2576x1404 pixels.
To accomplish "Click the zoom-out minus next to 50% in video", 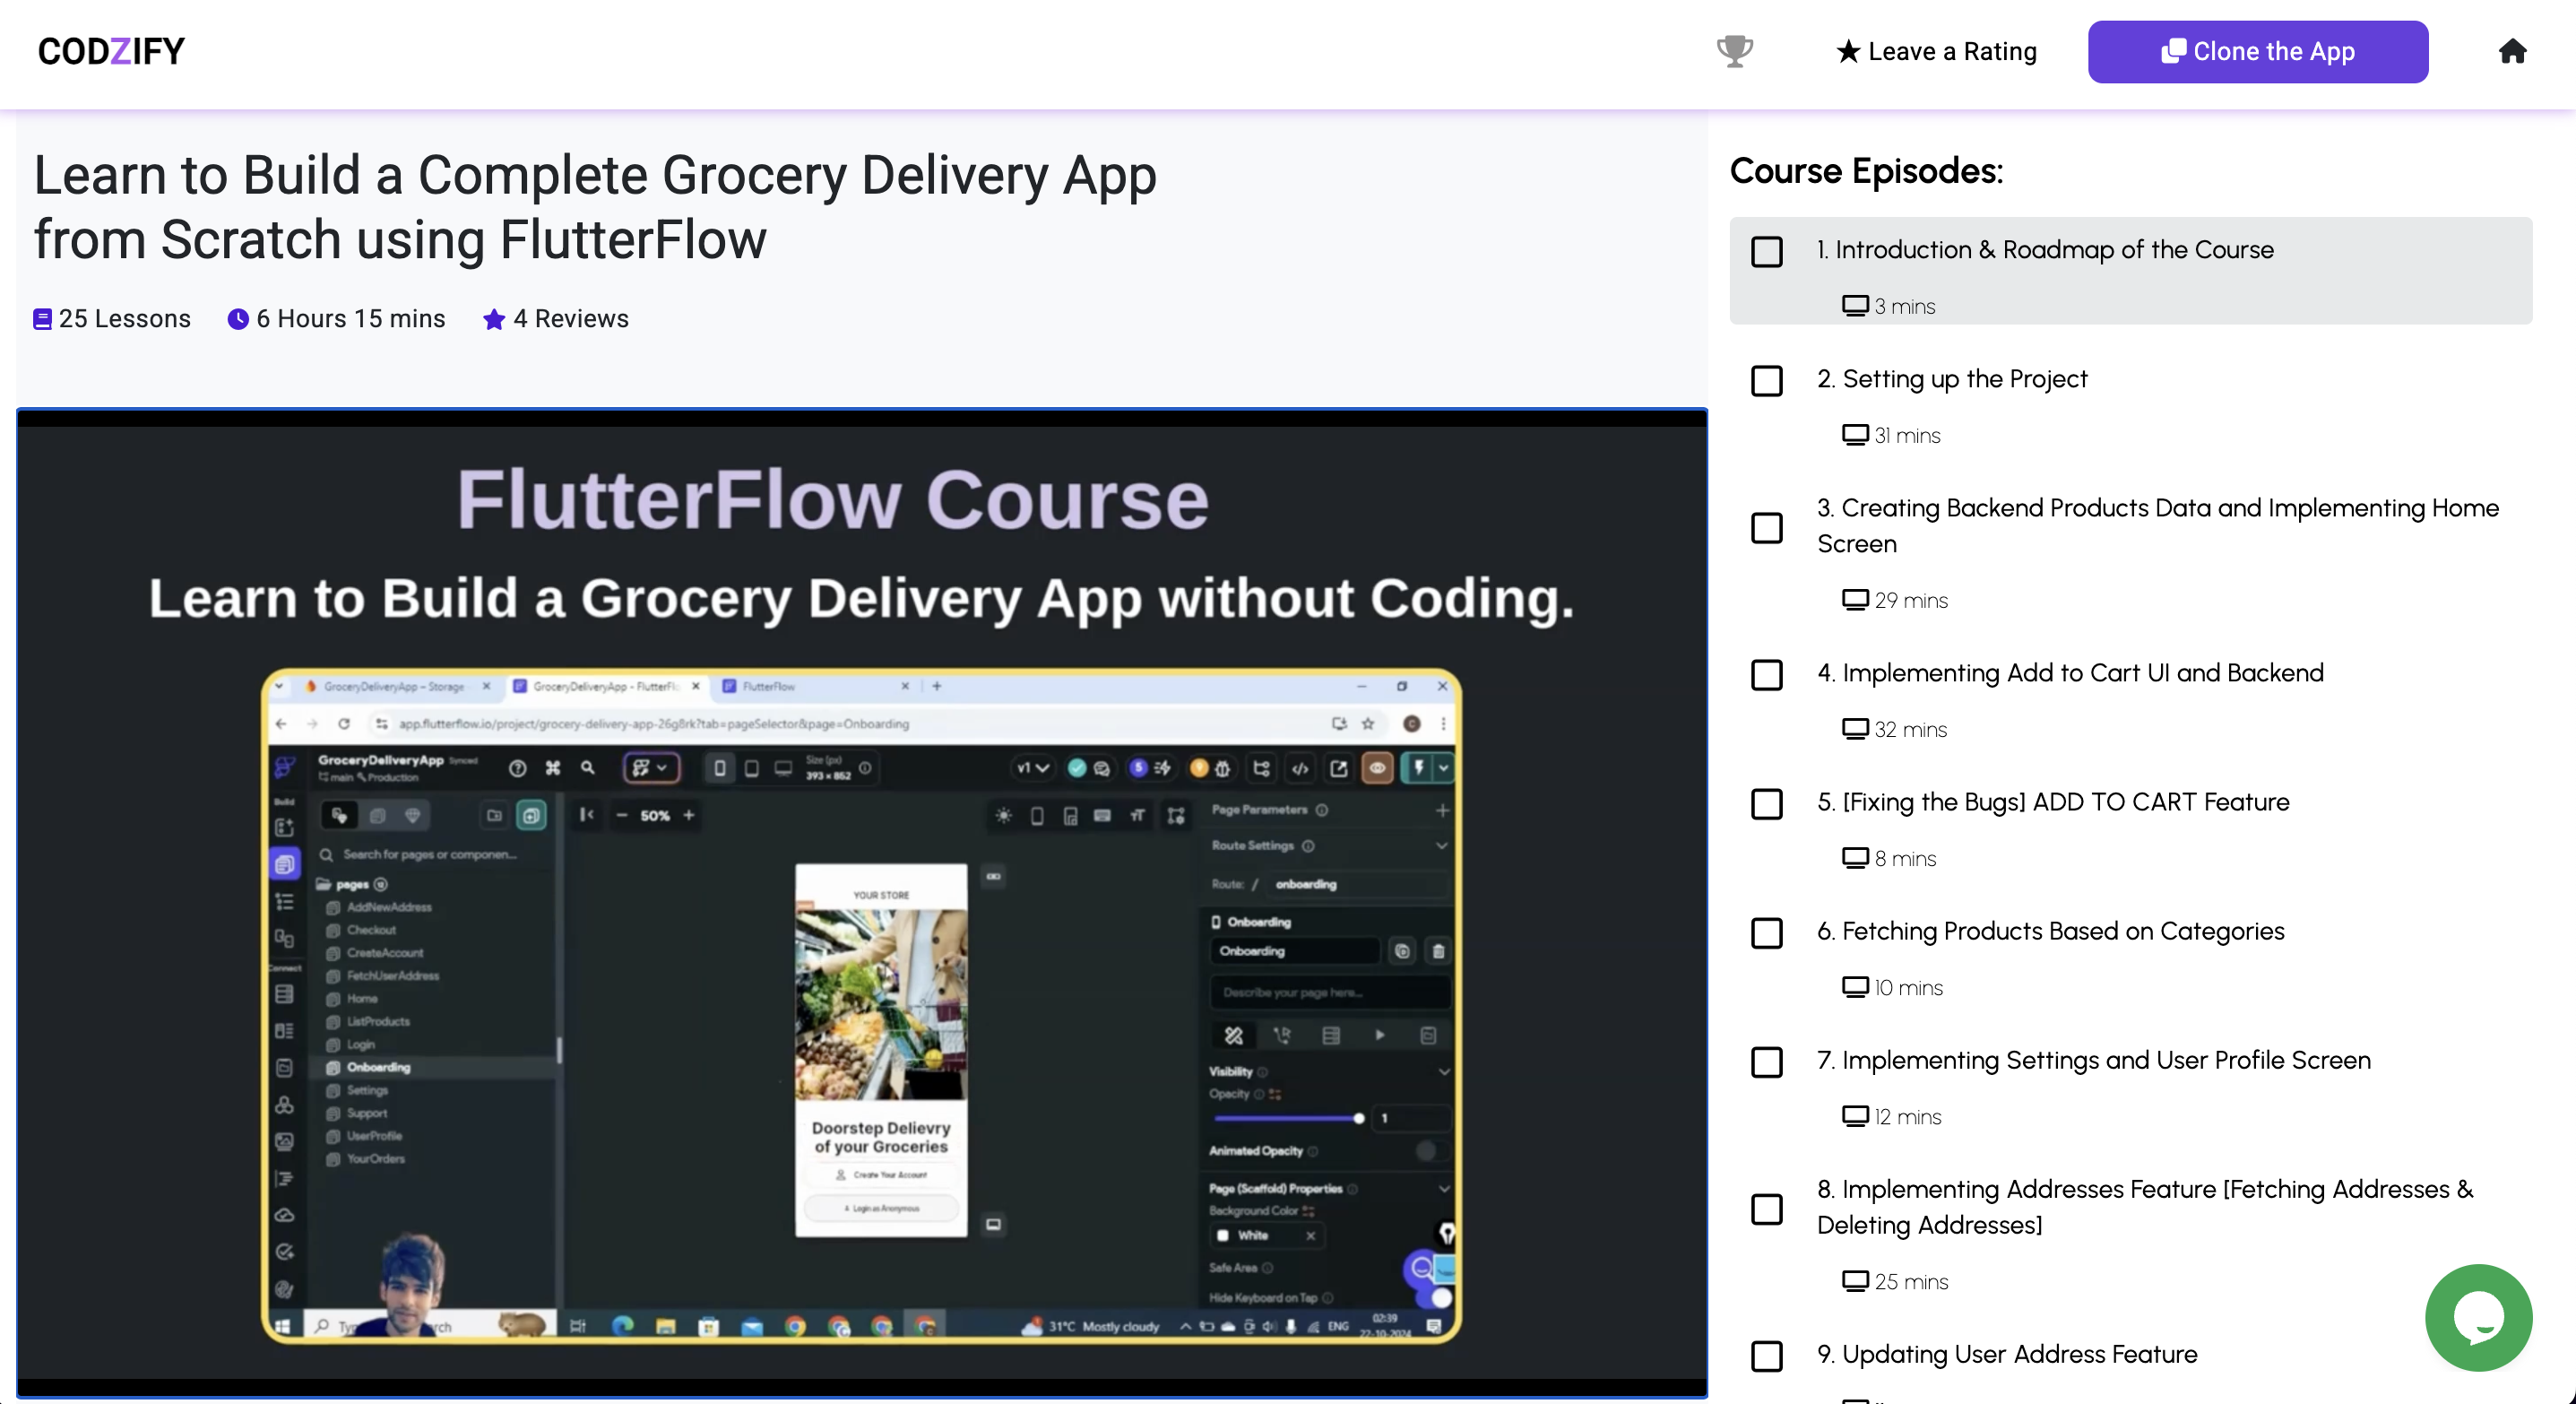I will (621, 815).
